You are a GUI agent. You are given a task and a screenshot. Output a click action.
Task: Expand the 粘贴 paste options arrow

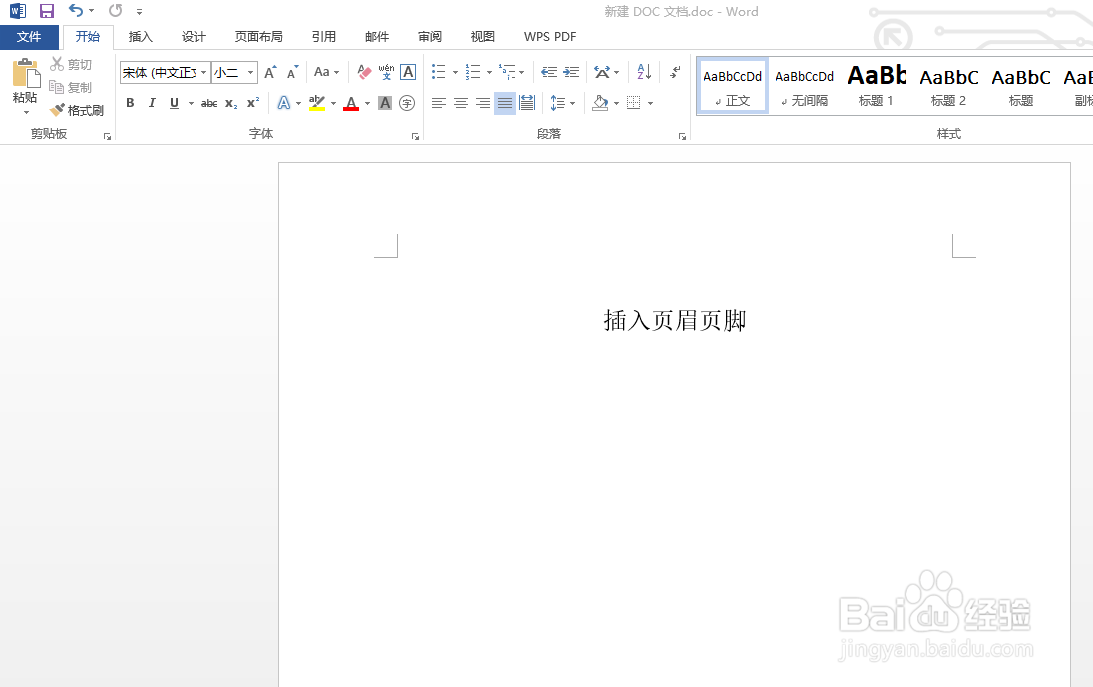[x=26, y=112]
